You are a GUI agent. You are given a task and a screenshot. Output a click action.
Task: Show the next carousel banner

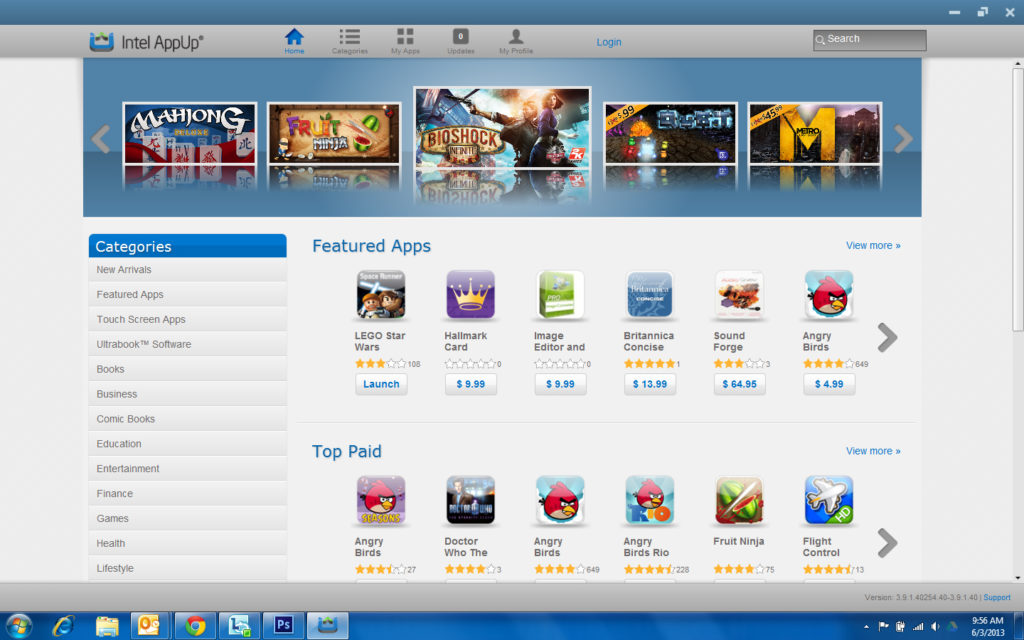tap(903, 138)
